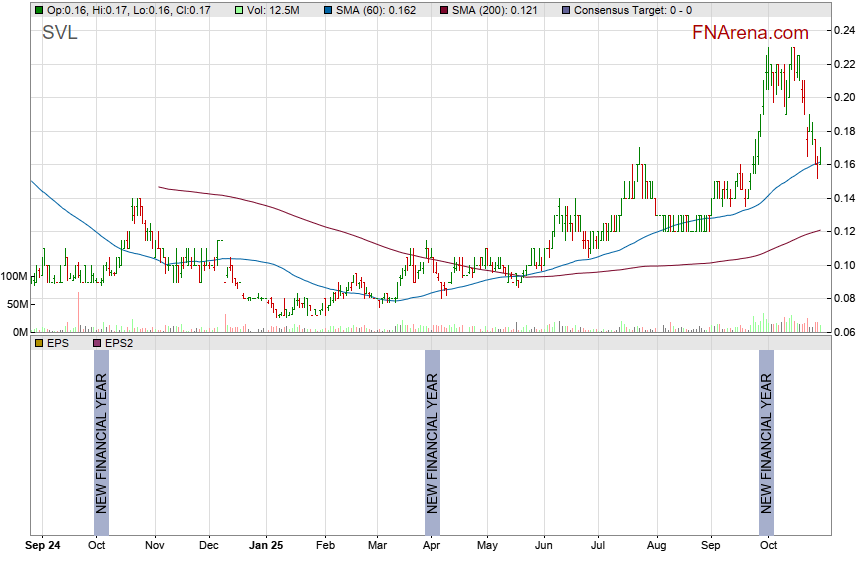Click the SMA (200): 0.121 legend text
Screen dimensions: 859x566
(x=500, y=9)
